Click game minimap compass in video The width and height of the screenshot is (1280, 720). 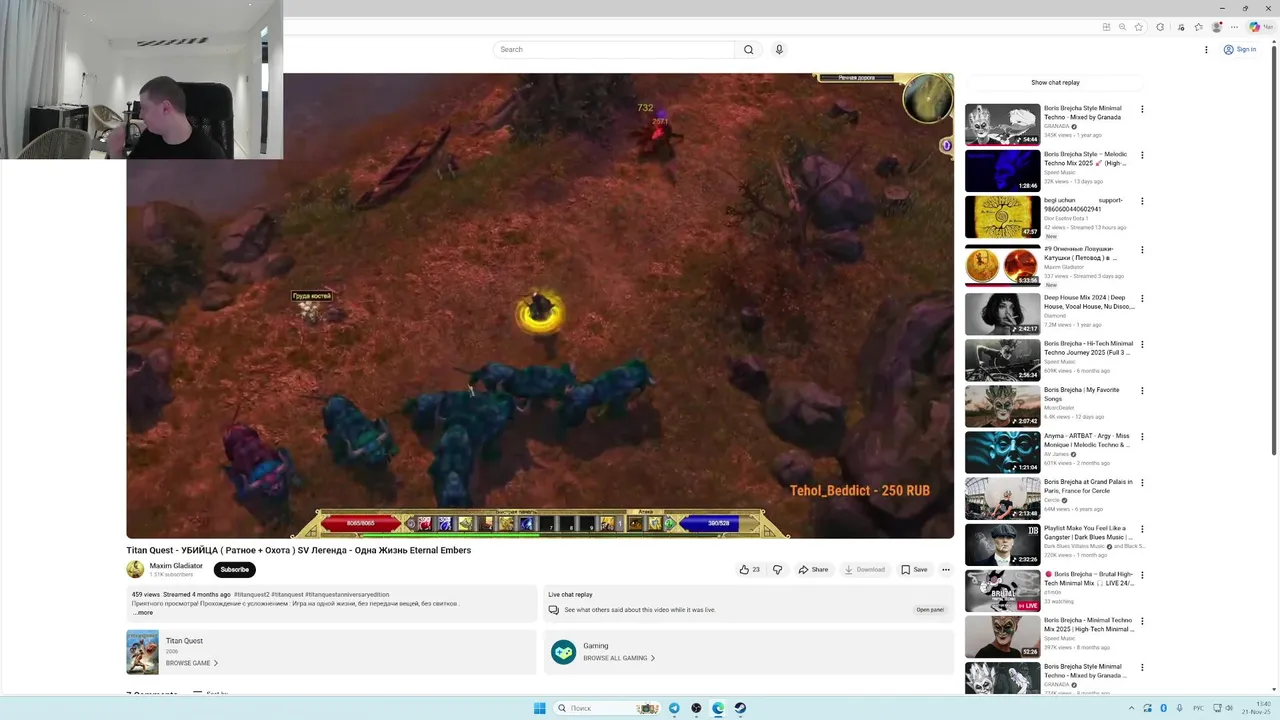pos(927,97)
